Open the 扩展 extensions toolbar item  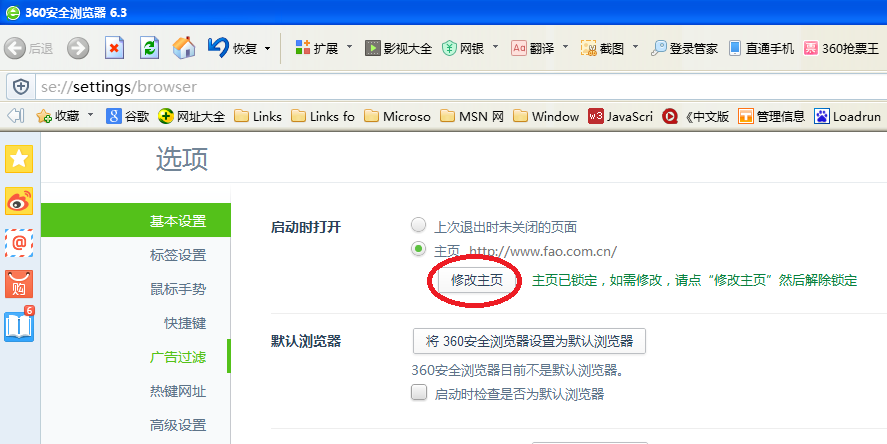point(316,49)
